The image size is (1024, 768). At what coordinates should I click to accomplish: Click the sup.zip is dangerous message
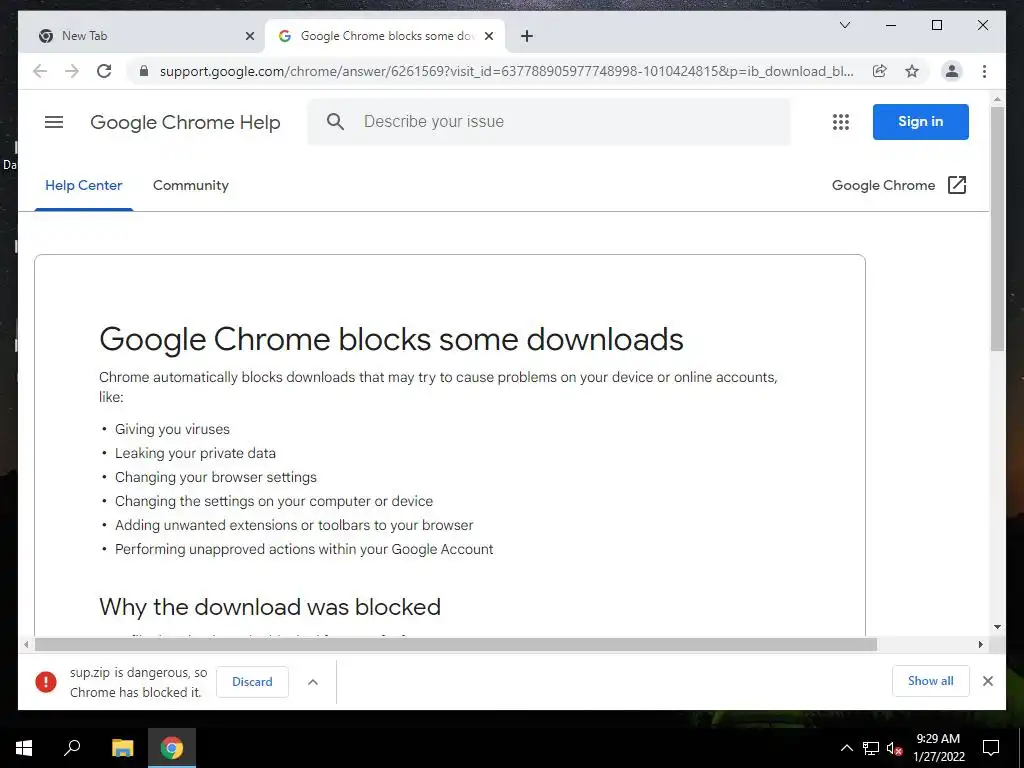click(x=138, y=682)
